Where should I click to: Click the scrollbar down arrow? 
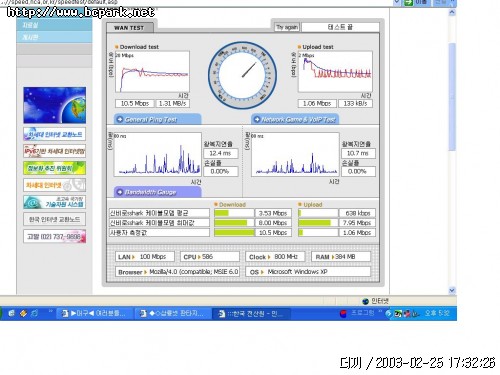[x=452, y=290]
